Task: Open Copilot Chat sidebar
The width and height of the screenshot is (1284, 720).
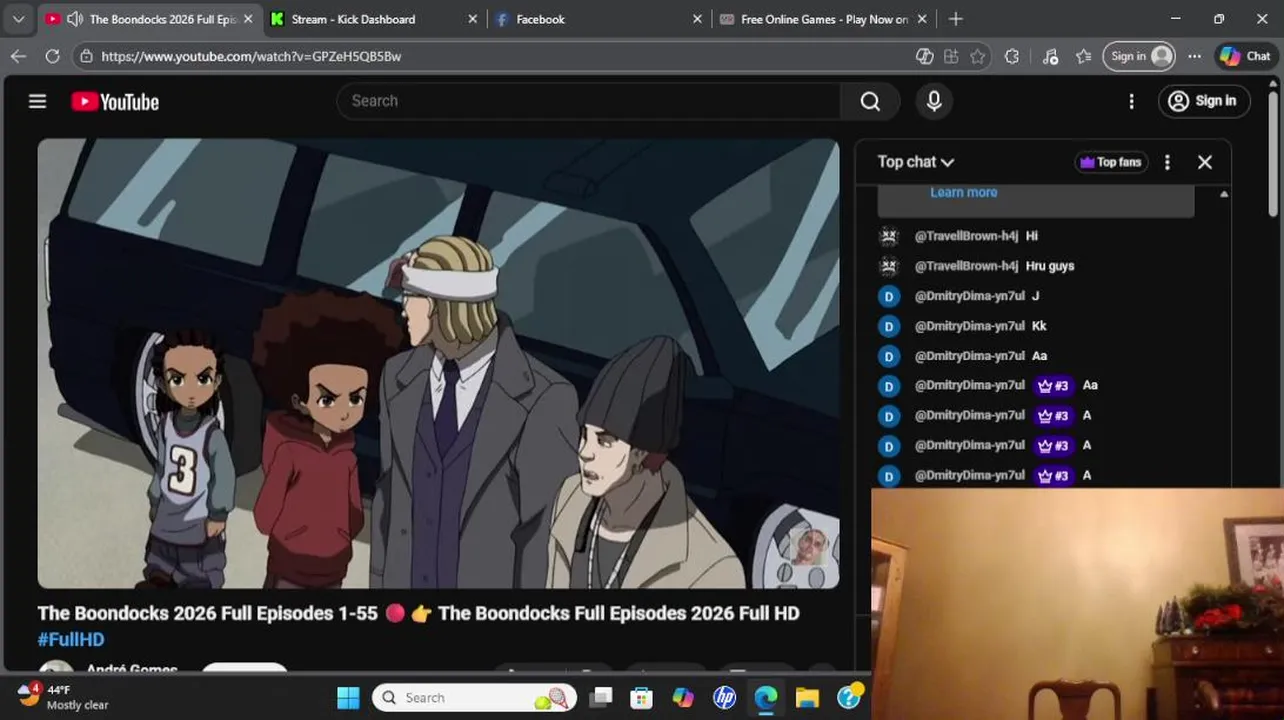Action: click(1245, 56)
